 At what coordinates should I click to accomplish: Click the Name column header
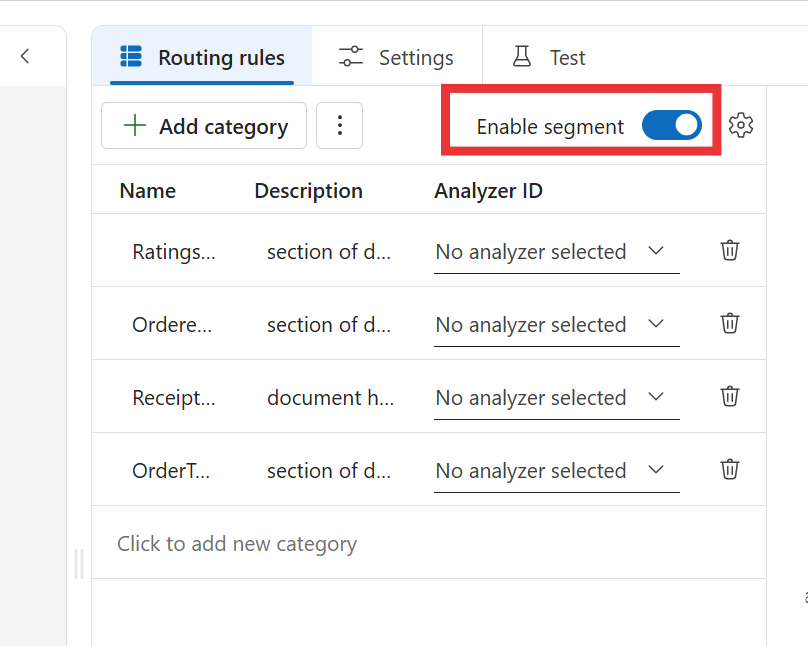pyautogui.click(x=147, y=191)
